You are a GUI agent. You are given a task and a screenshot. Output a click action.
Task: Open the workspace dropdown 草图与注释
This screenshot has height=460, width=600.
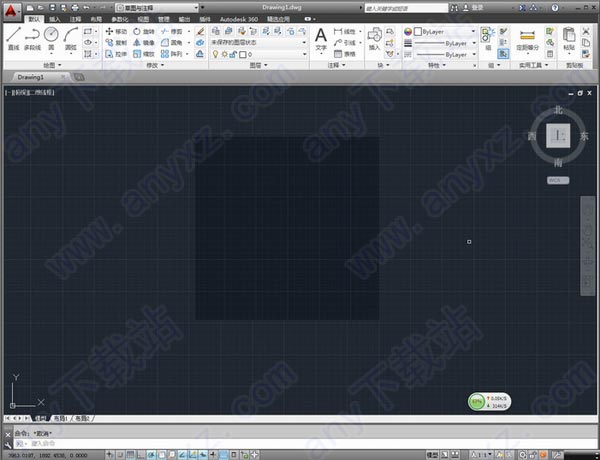click(157, 8)
